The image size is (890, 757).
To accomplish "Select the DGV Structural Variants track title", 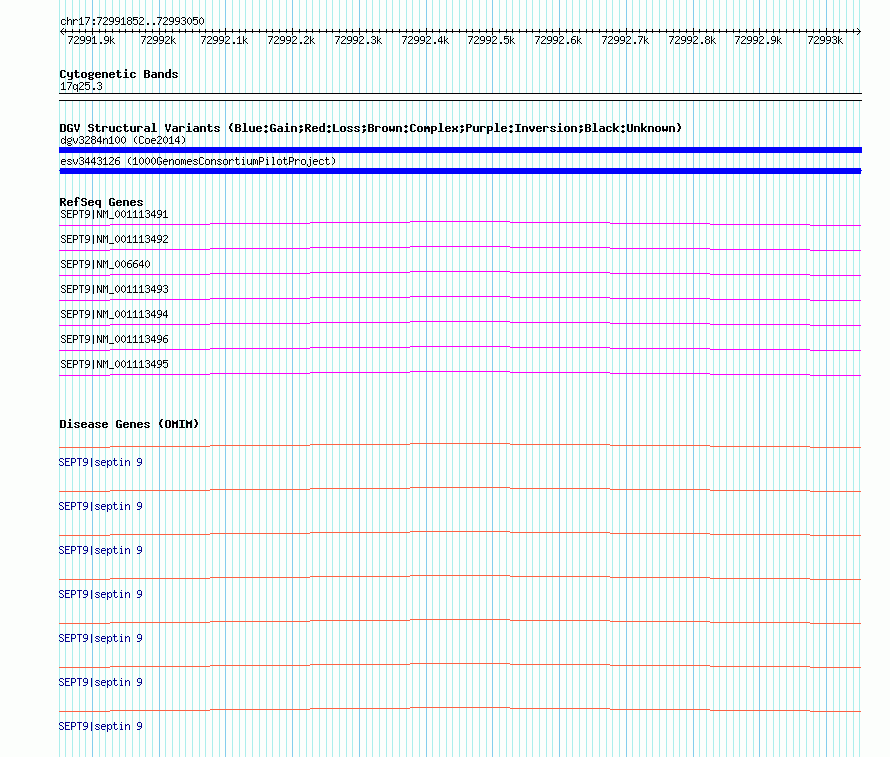I will coord(370,128).
